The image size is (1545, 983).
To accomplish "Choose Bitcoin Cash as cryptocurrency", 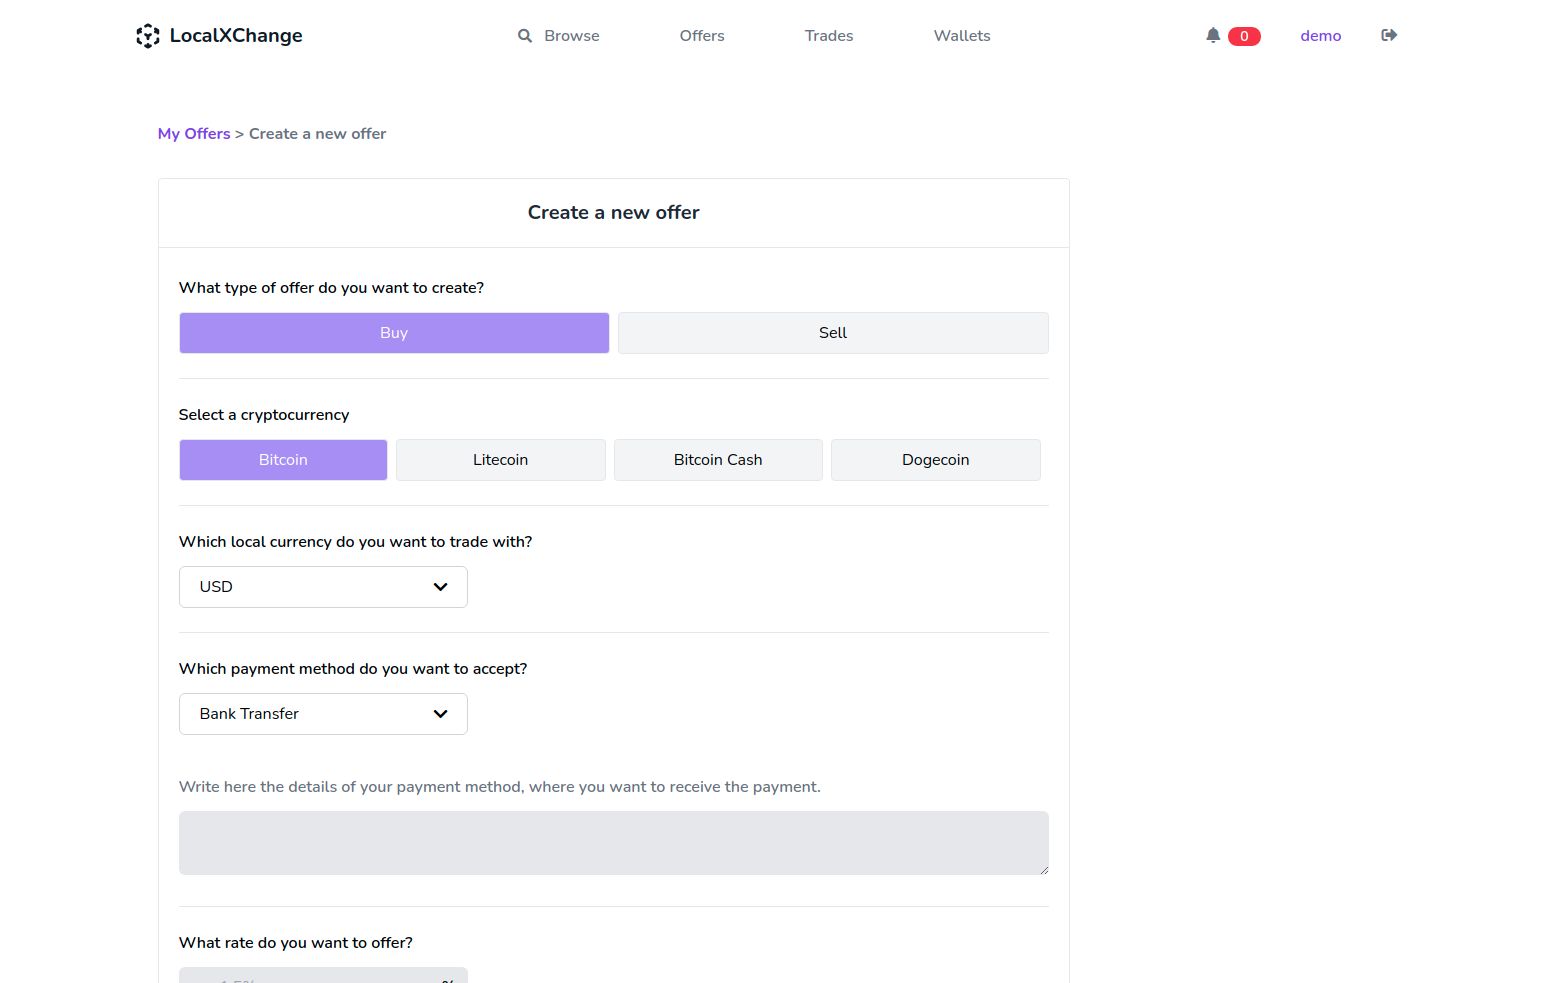I will click(718, 460).
